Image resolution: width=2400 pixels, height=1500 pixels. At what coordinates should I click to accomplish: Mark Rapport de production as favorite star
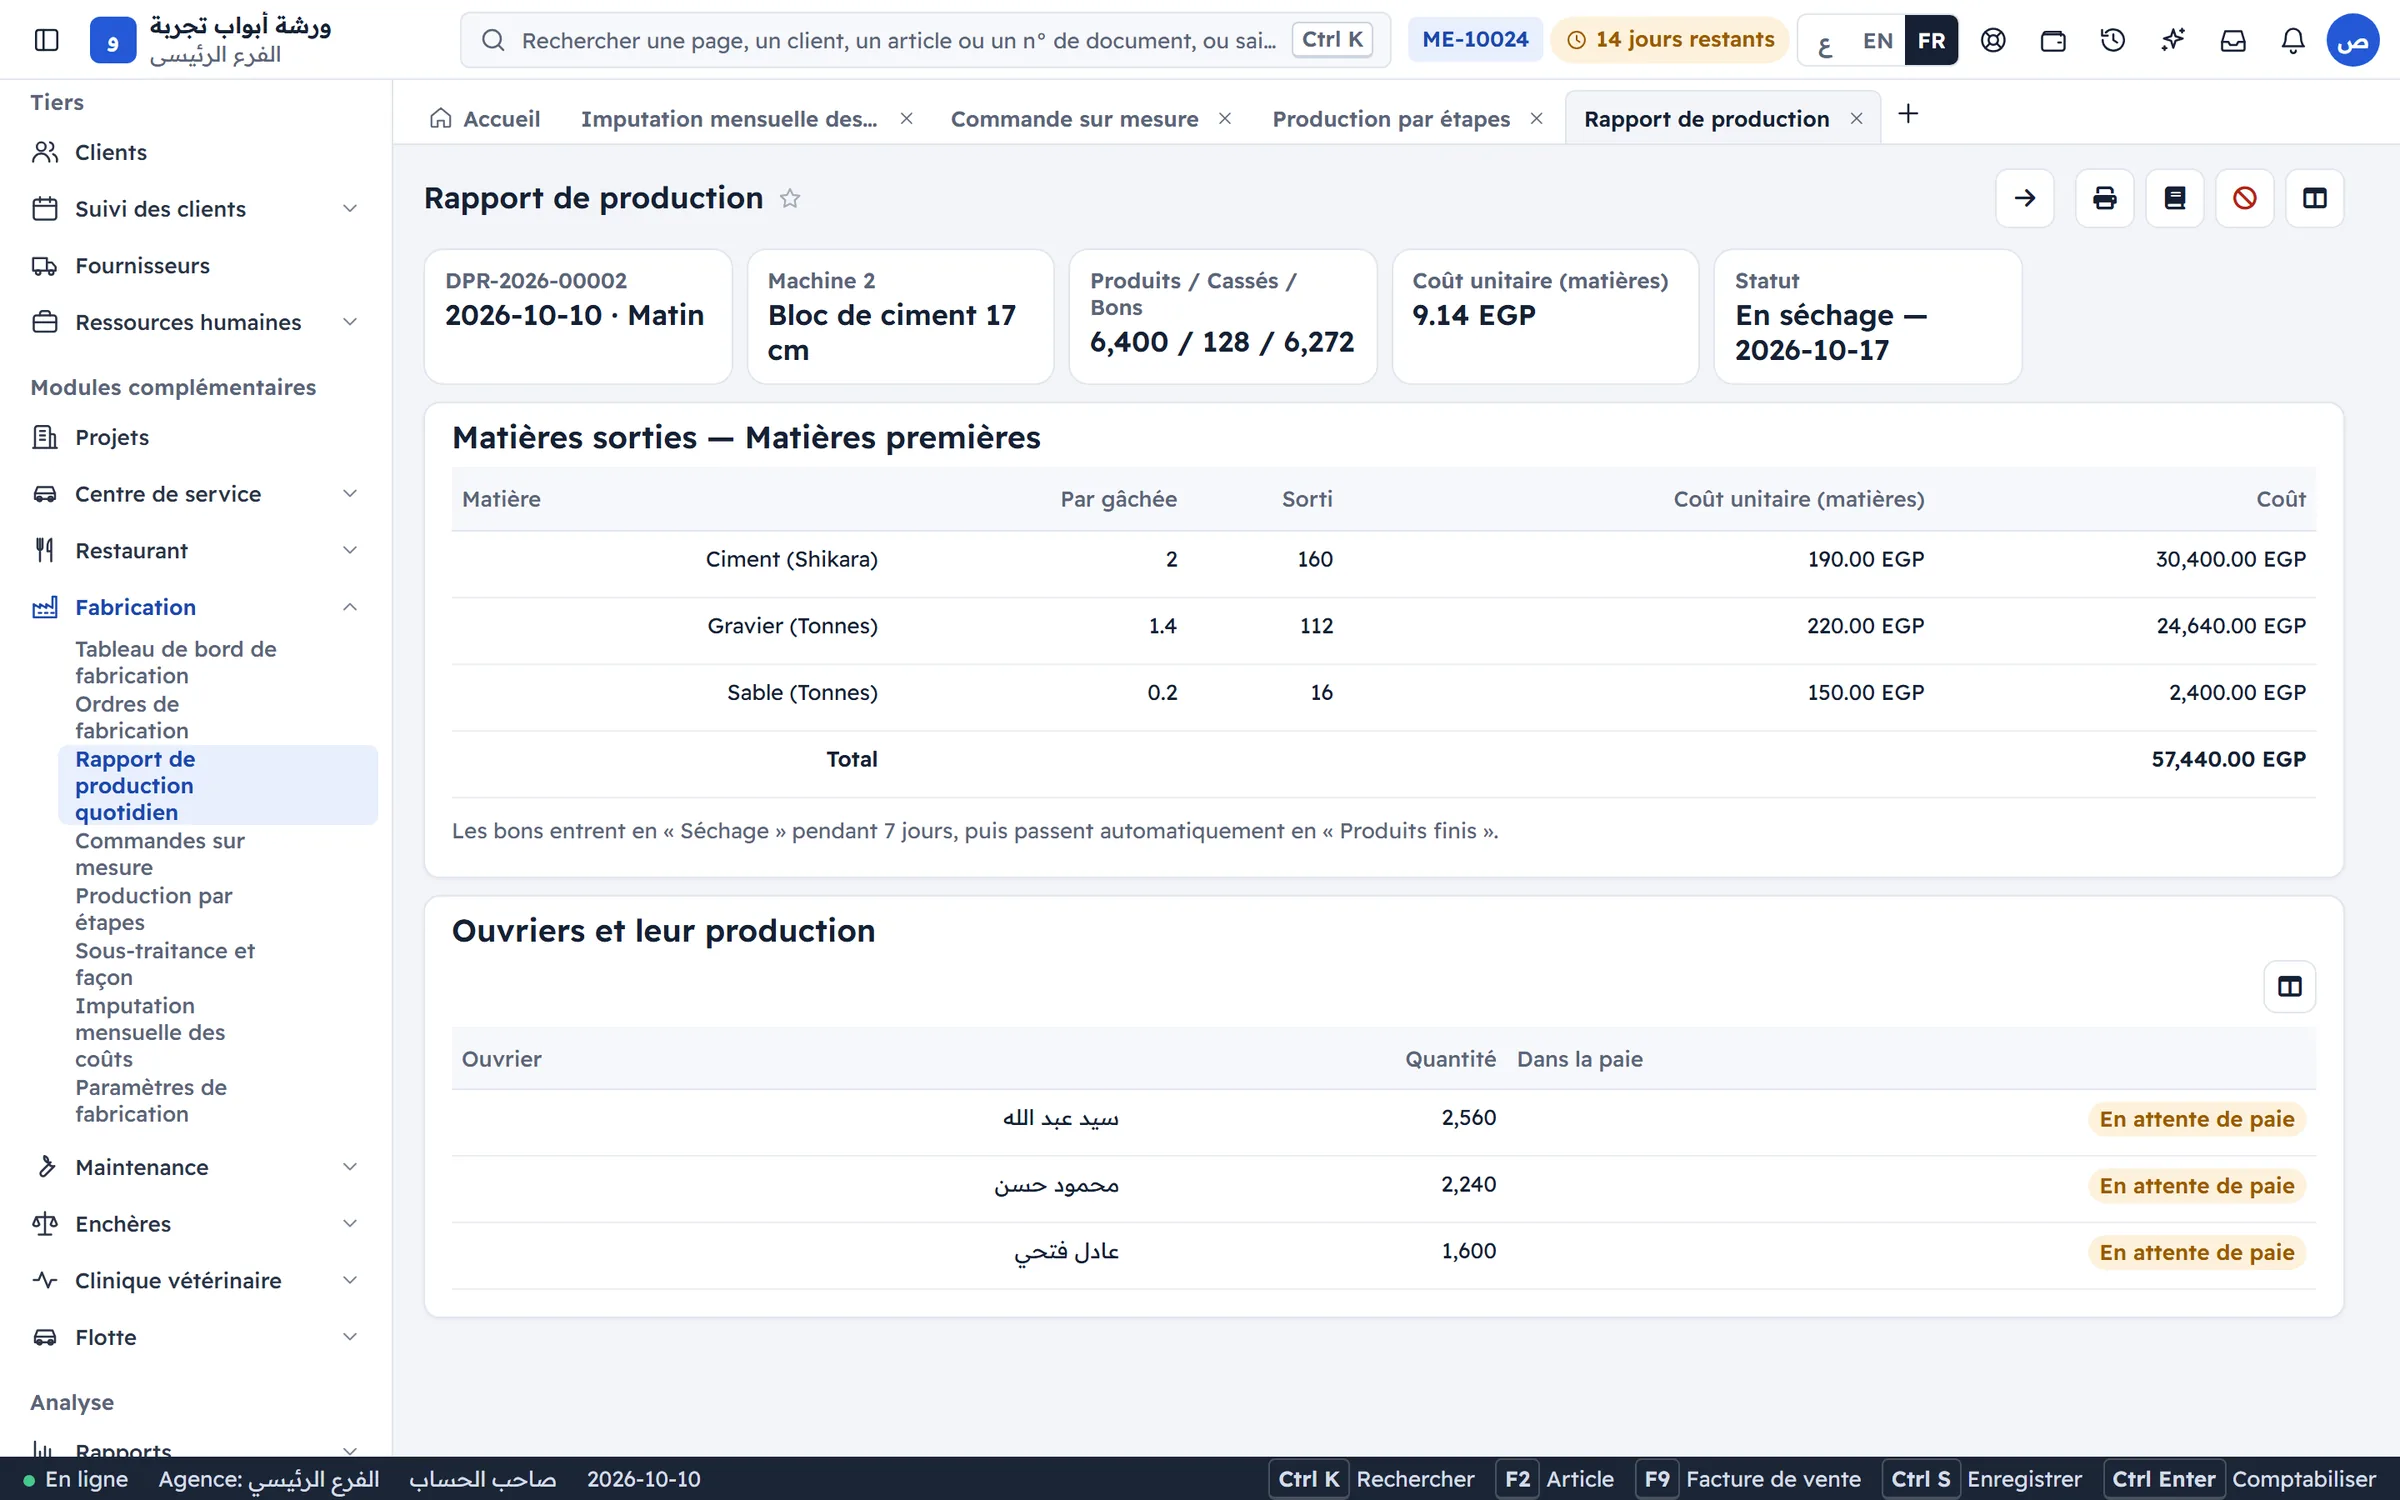pos(790,198)
